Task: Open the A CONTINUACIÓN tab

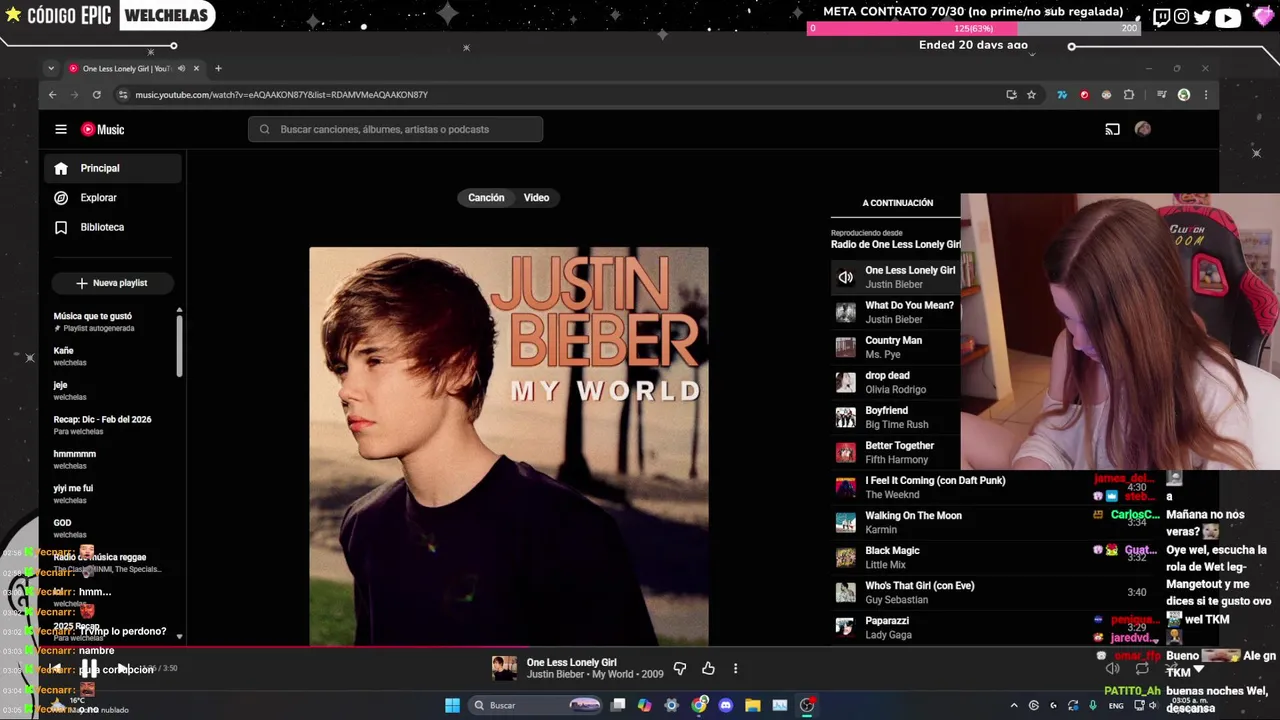Action: click(898, 203)
